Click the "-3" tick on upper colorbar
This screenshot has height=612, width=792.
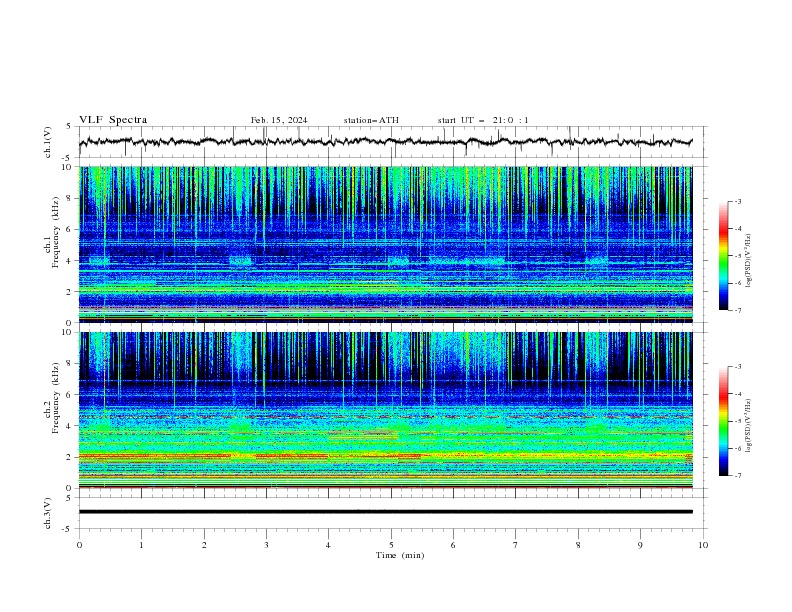737,201
